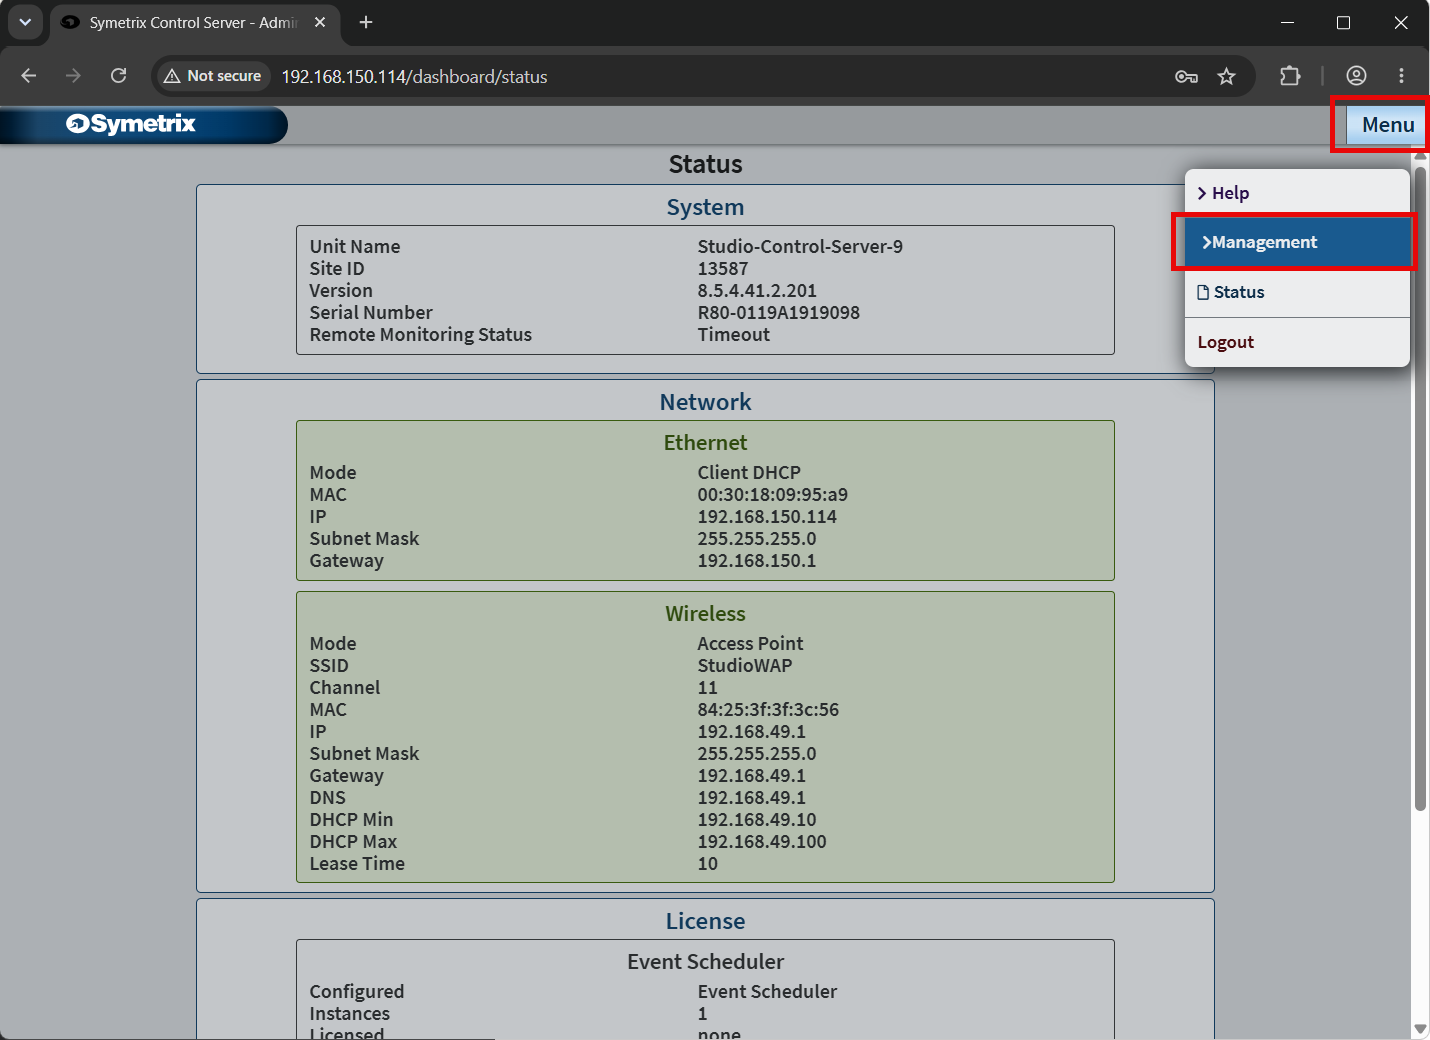Click the serial number R80-0119A1919098

779,312
